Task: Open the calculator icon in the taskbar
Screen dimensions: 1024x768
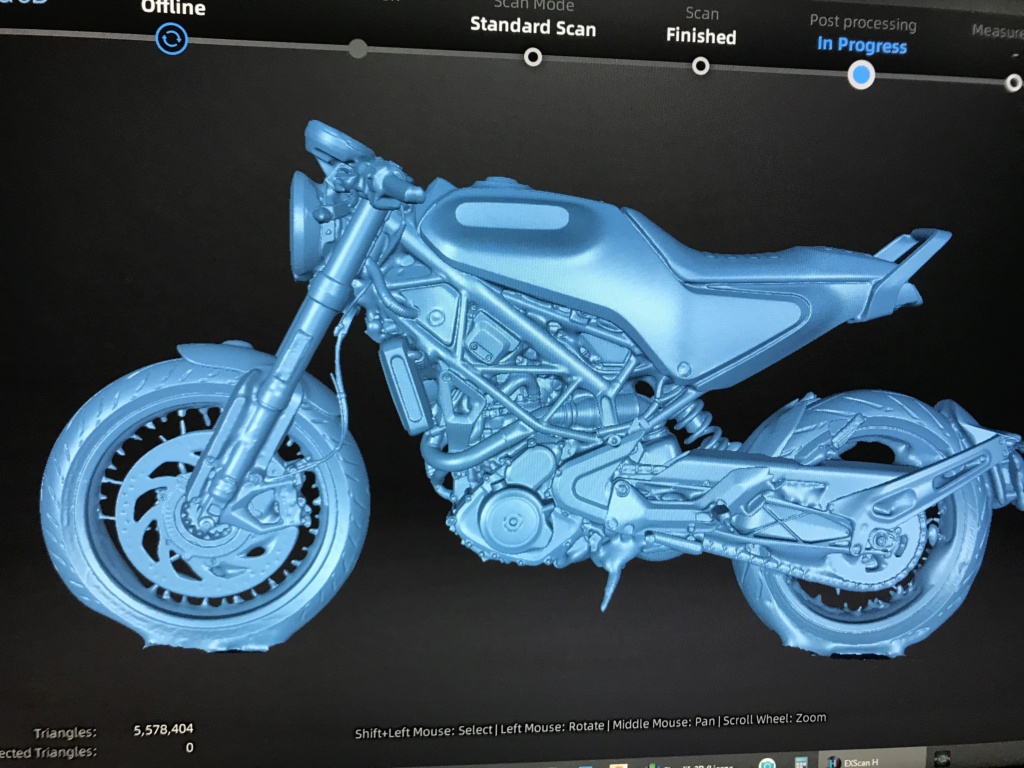Action: click(800, 762)
